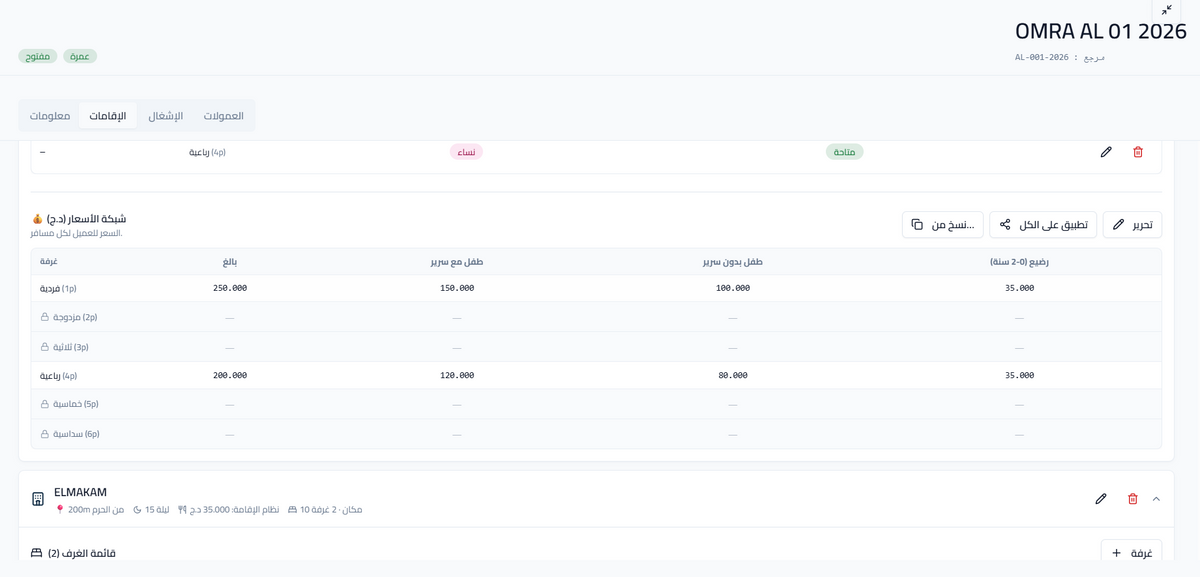
Task: Click the متاحة availability badge
Action: 845,152
